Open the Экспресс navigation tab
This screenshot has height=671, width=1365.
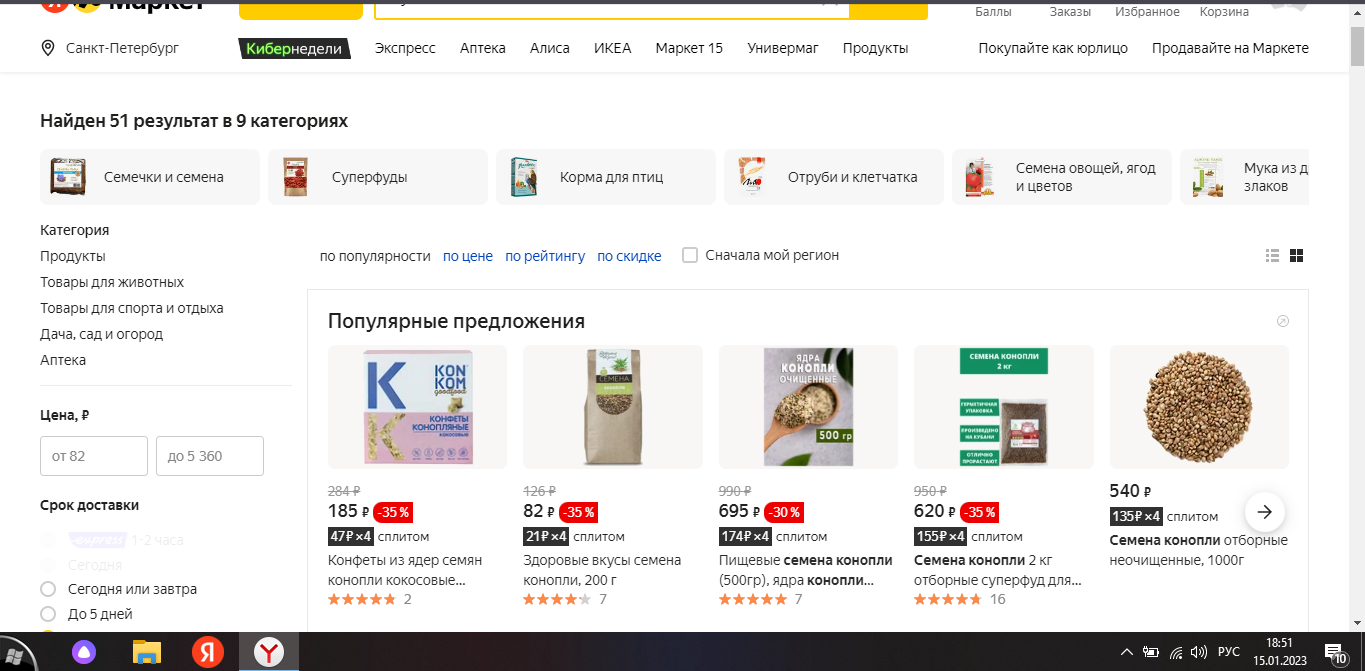pos(405,48)
